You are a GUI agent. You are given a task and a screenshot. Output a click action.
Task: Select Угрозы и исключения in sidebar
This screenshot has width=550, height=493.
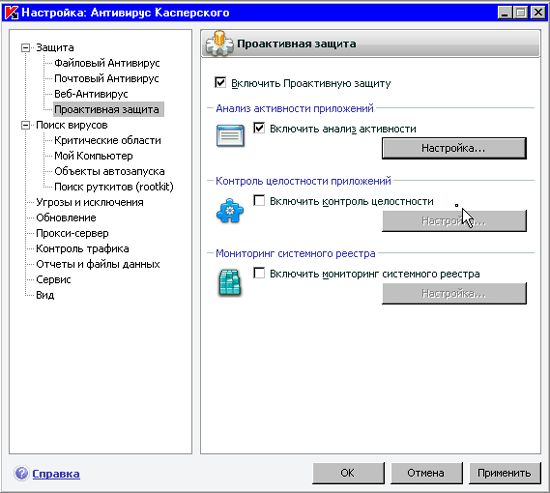[x=89, y=202]
